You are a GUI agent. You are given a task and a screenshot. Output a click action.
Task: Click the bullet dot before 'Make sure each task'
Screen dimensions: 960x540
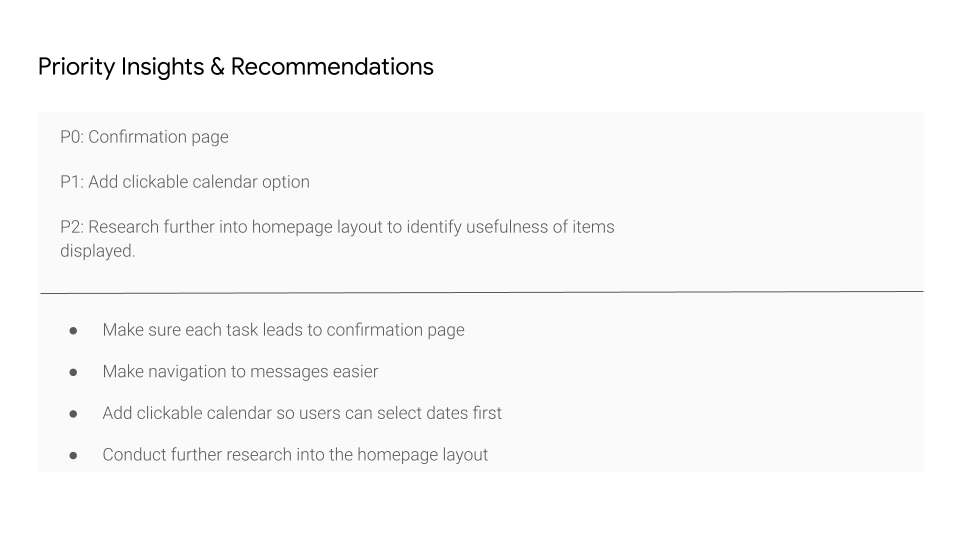click(73, 331)
